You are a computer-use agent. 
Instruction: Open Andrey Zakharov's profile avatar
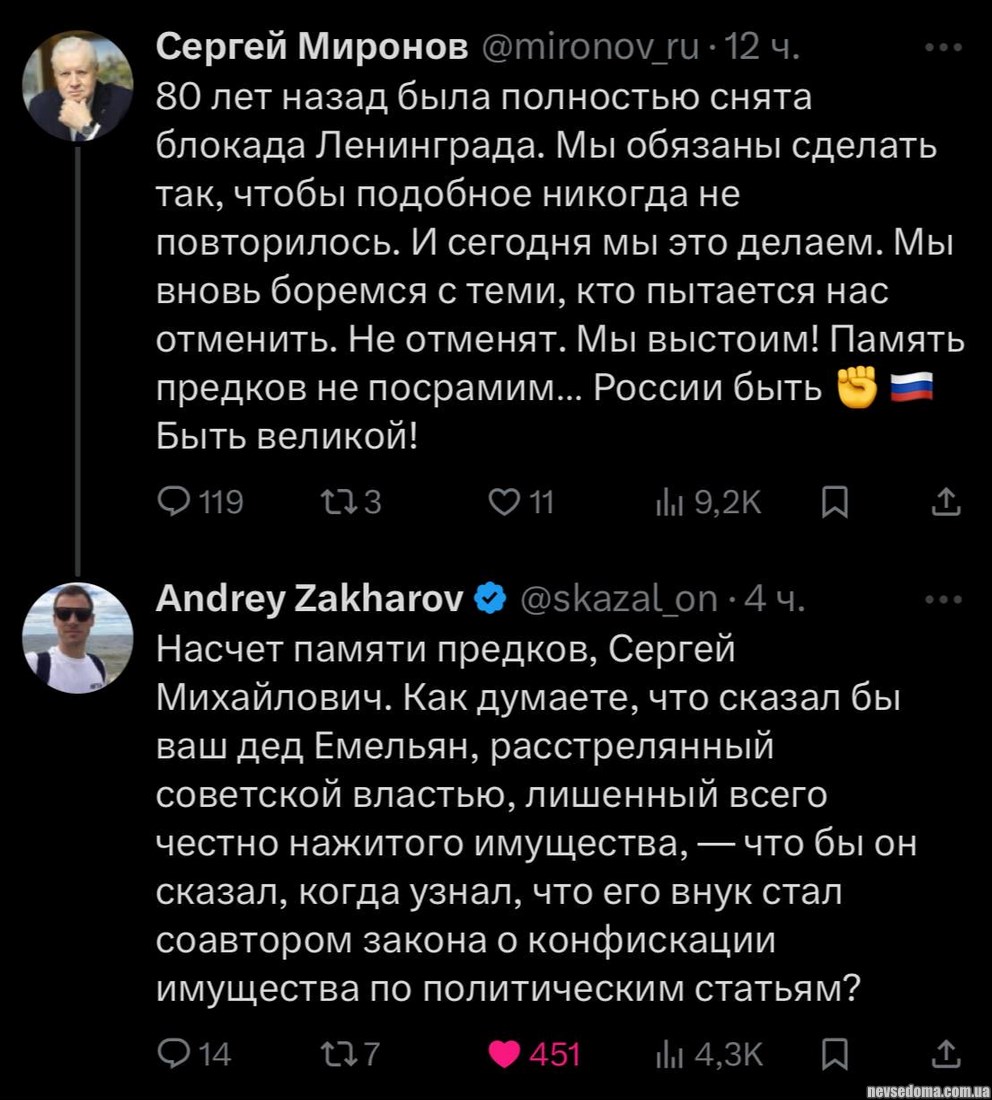click(x=78, y=638)
